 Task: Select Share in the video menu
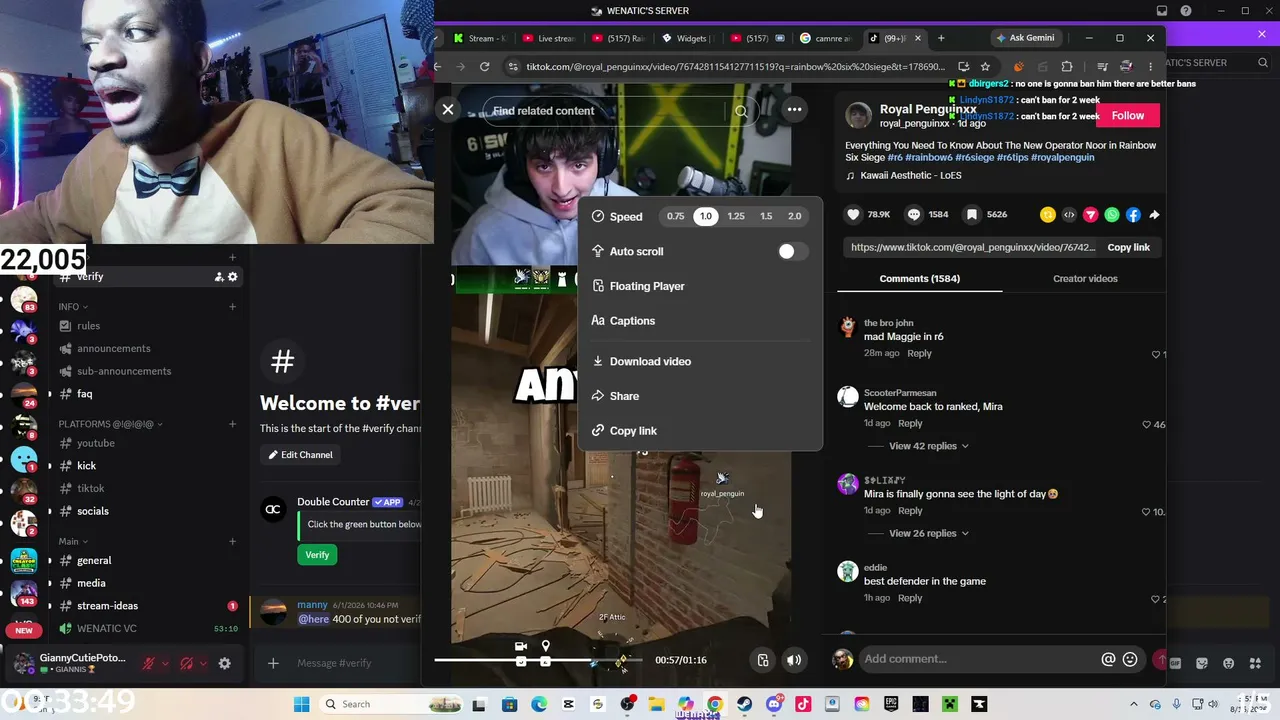click(700, 396)
